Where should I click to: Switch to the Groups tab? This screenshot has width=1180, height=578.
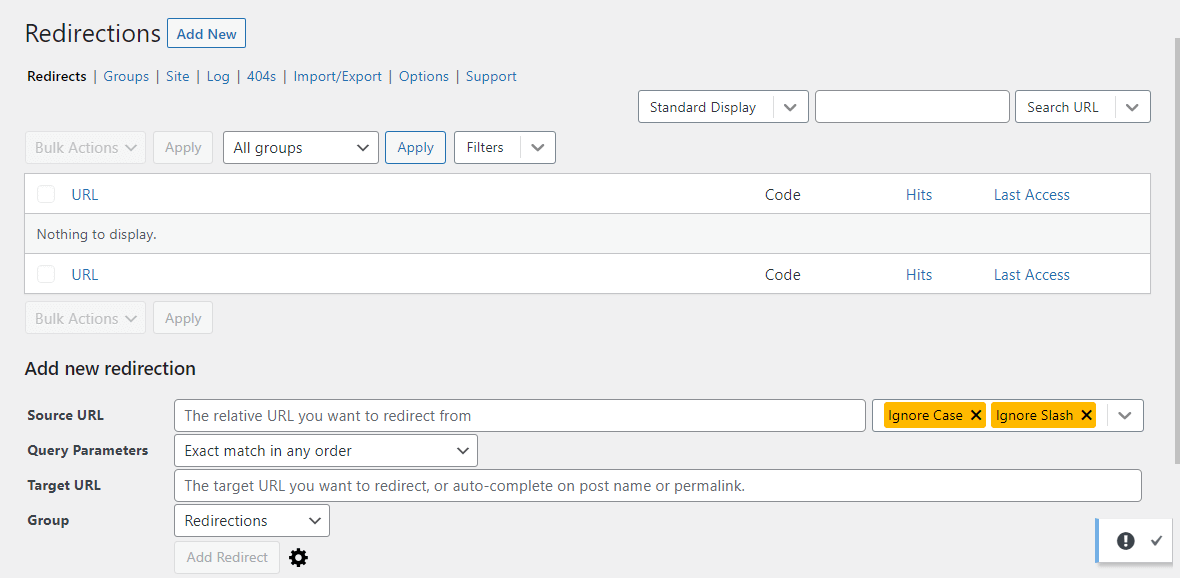pyautogui.click(x=126, y=76)
